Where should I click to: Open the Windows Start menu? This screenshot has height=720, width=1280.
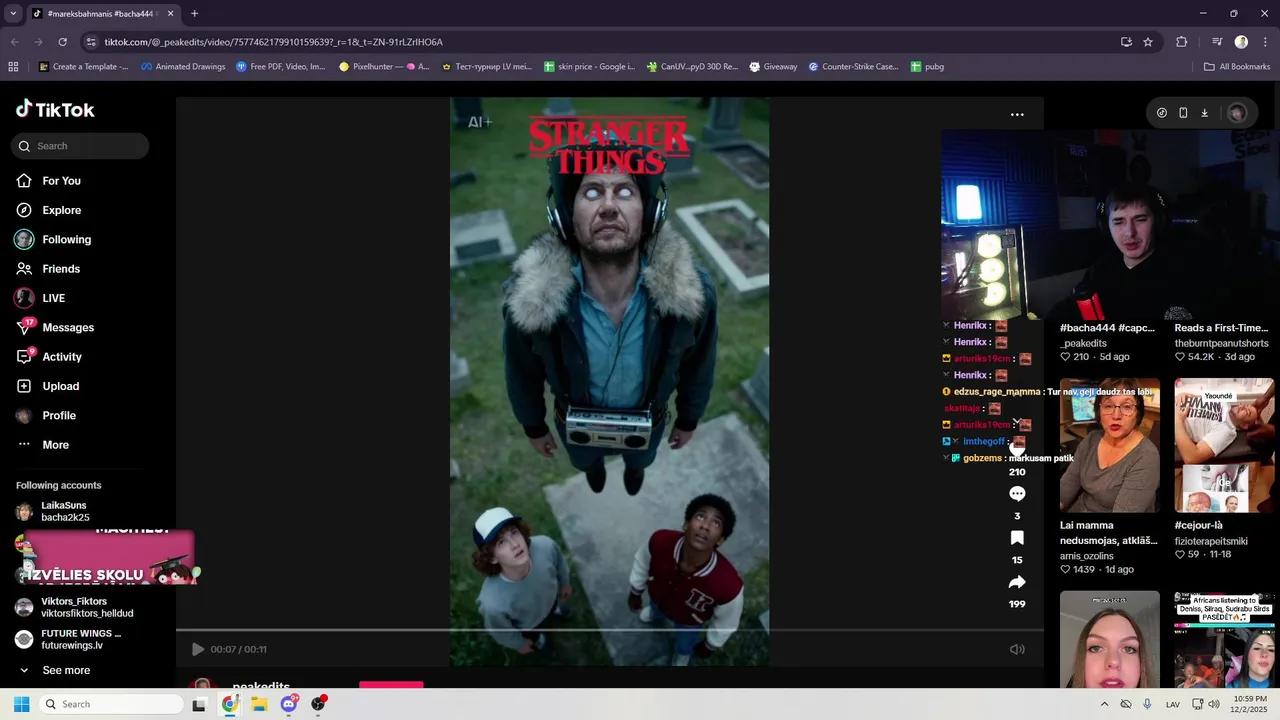tap(21, 704)
